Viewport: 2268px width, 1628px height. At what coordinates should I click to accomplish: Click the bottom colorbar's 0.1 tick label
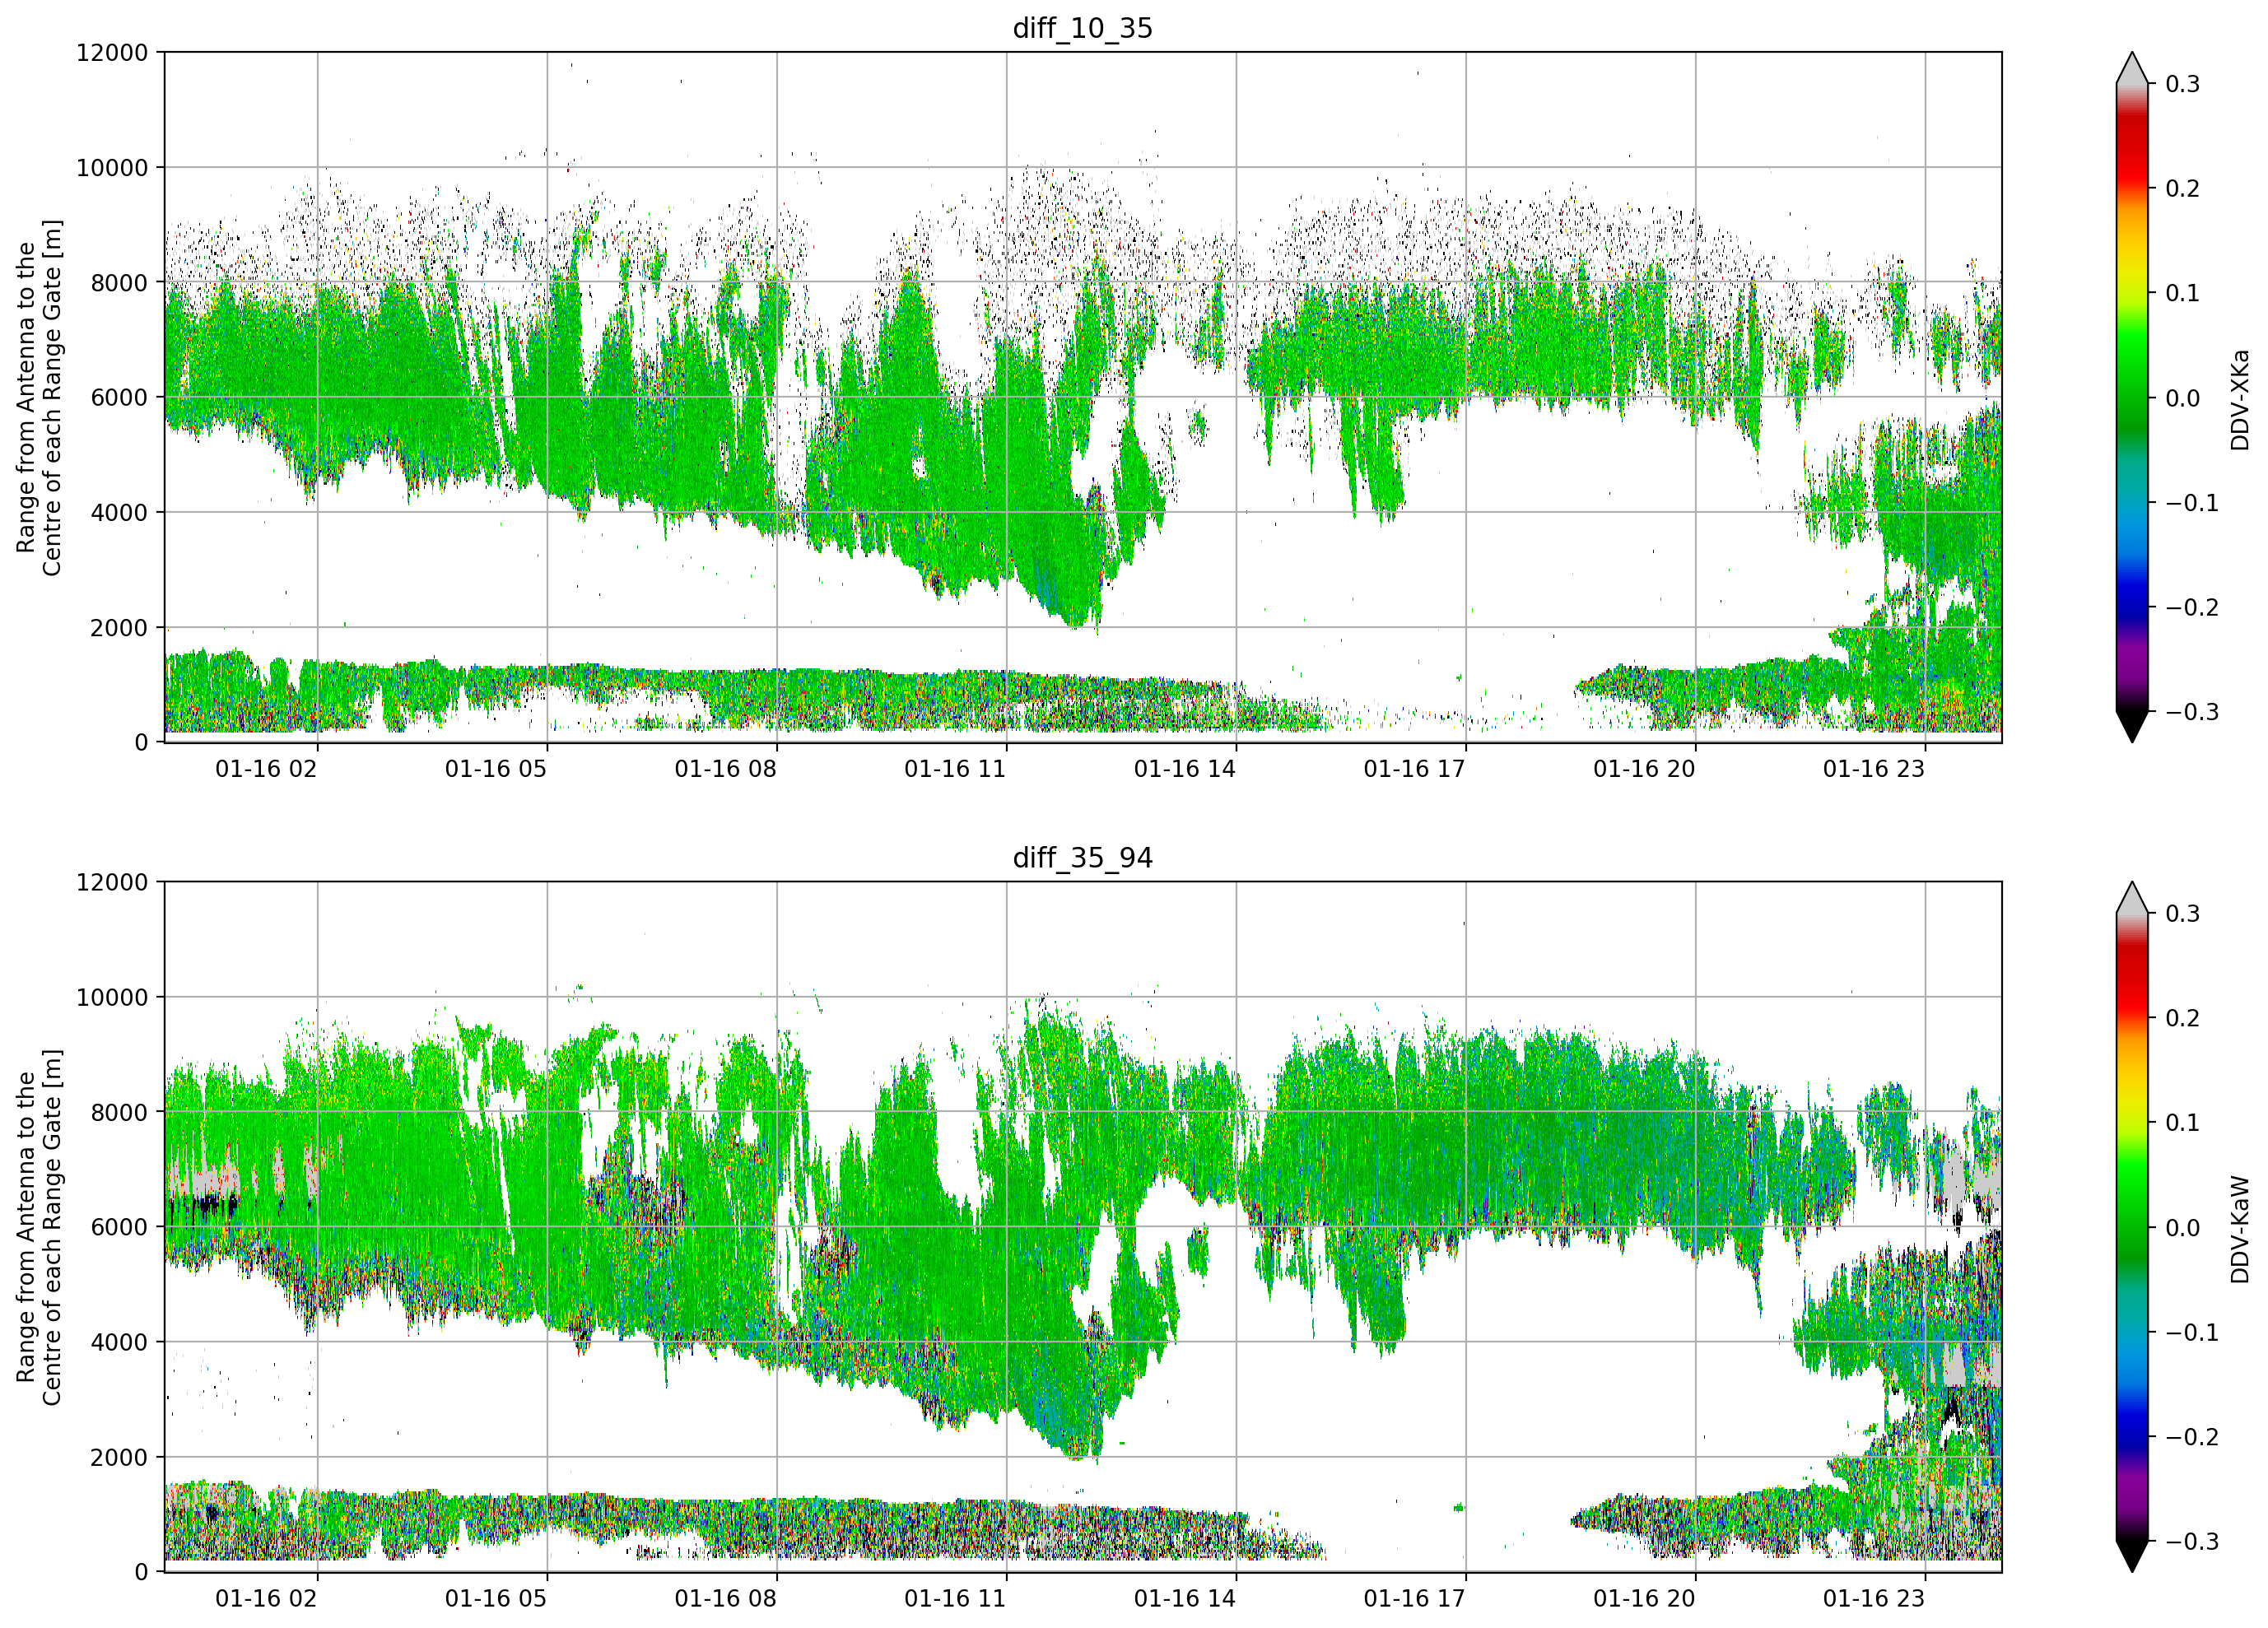(2183, 1123)
